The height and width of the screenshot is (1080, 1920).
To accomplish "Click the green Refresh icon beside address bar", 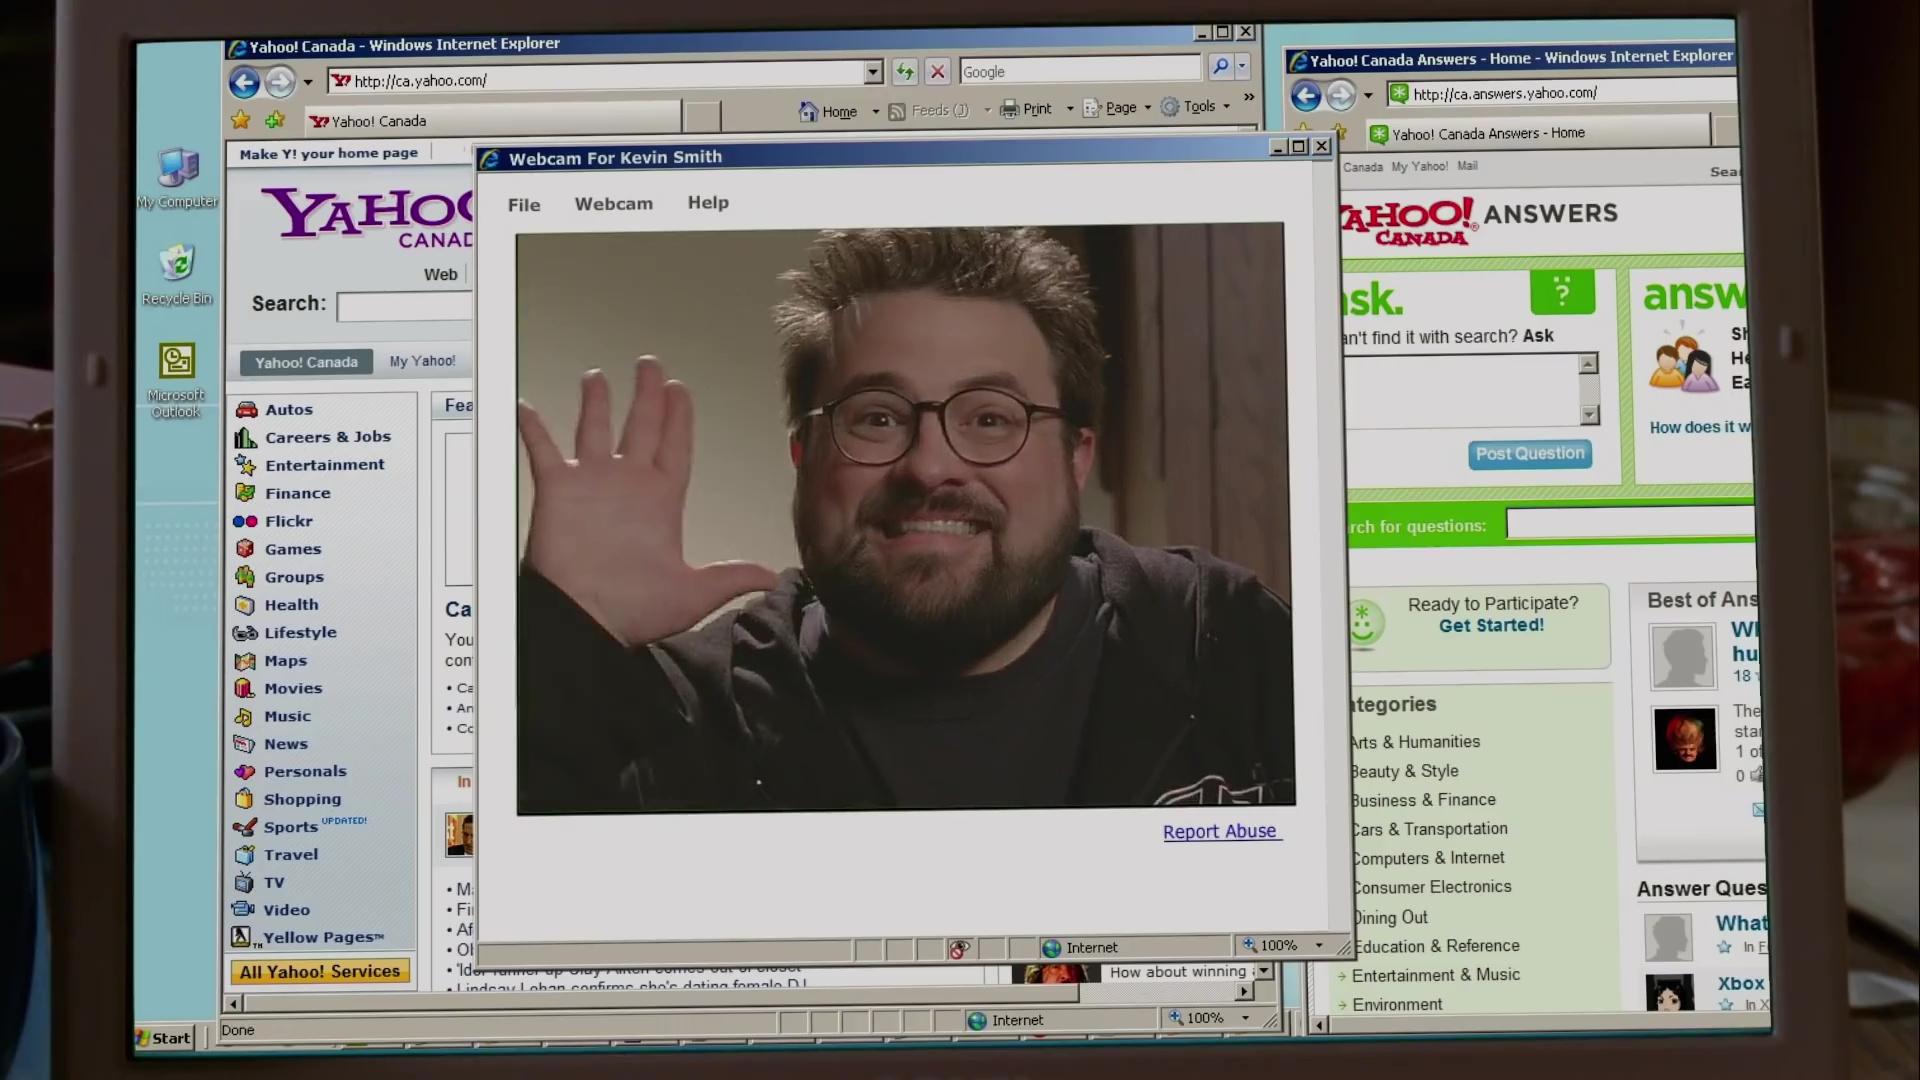I will pyautogui.click(x=905, y=71).
